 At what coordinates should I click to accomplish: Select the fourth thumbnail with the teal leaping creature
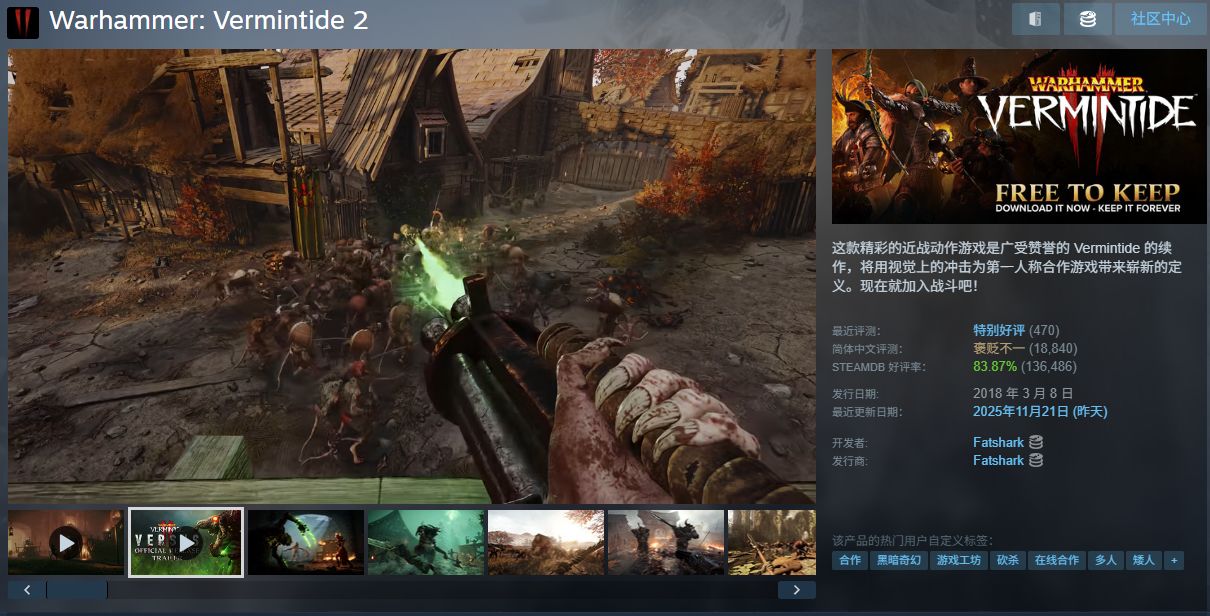[426, 542]
